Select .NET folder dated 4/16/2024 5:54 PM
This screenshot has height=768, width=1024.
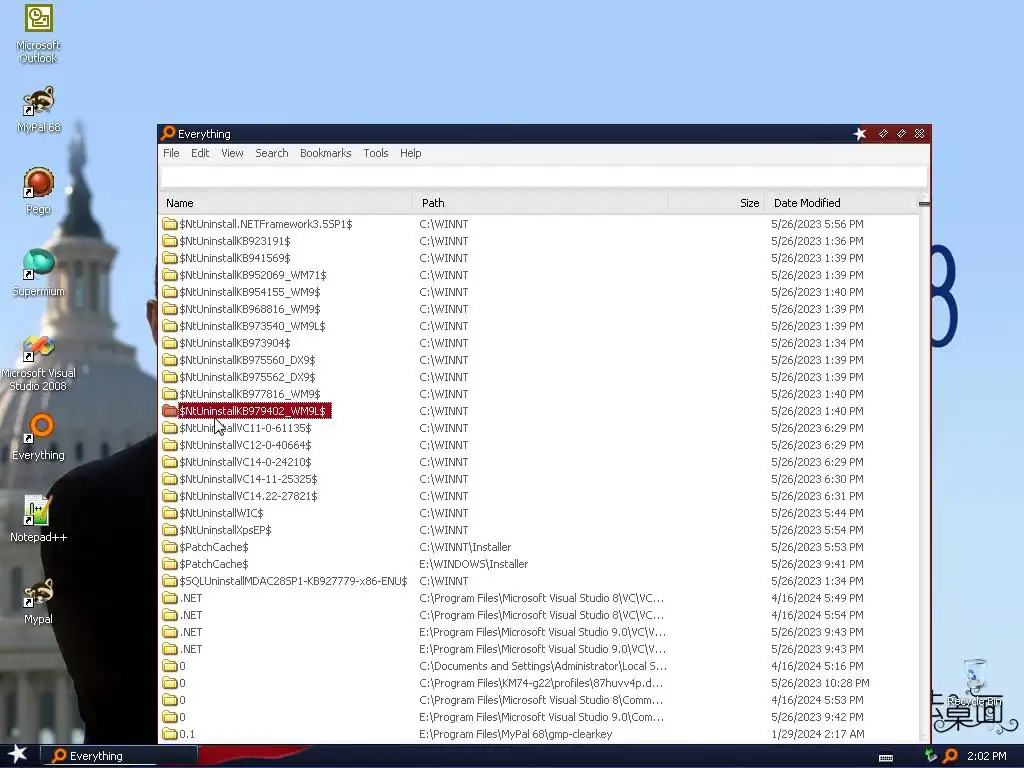point(539,615)
